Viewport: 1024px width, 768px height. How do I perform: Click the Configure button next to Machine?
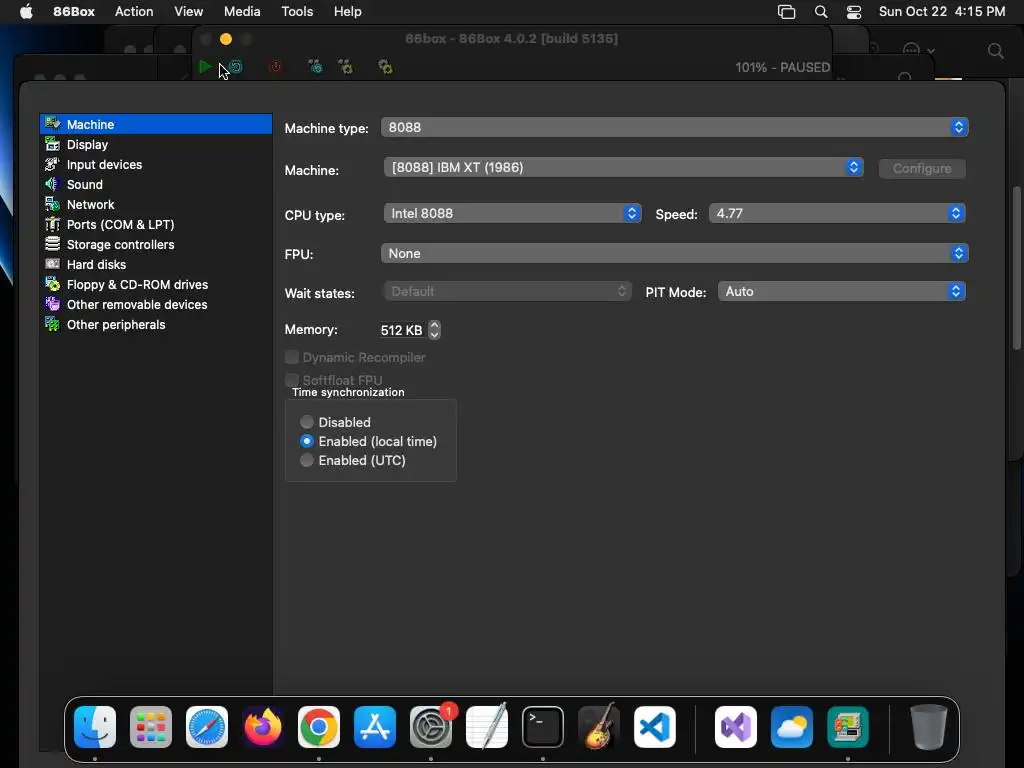(921, 168)
